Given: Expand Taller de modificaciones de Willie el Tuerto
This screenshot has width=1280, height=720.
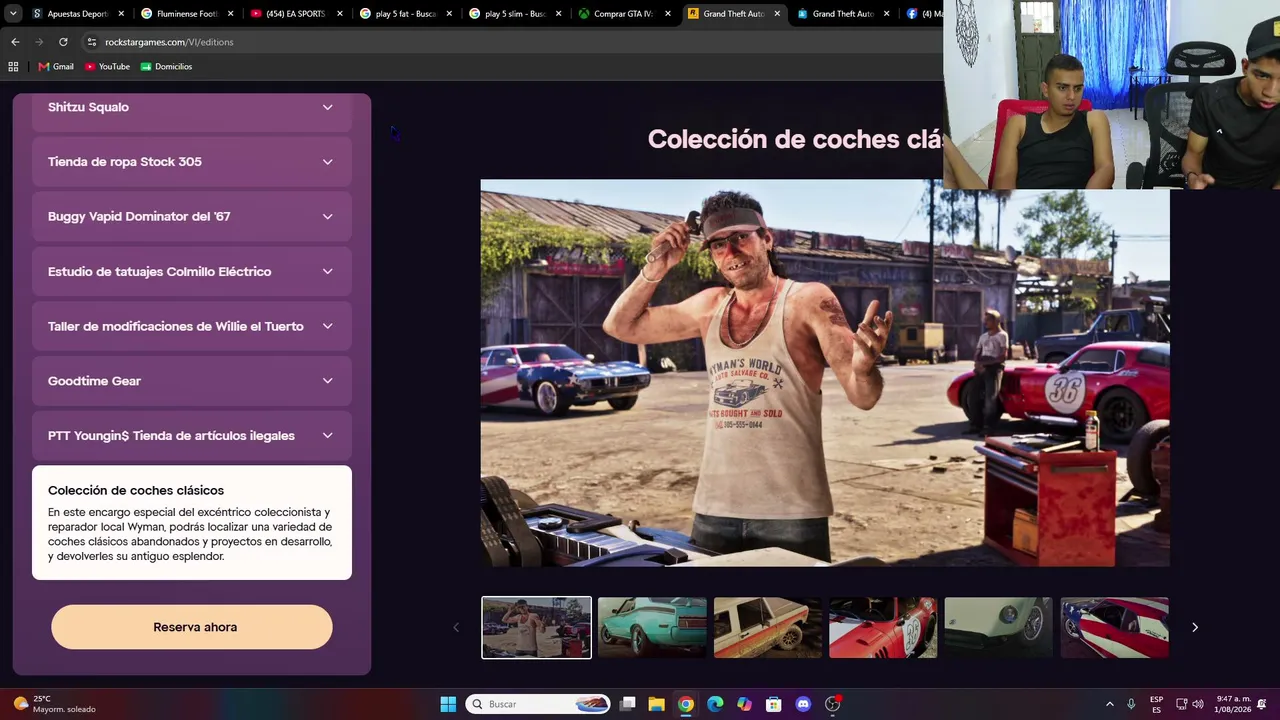Looking at the screenshot, I should tap(192, 326).
